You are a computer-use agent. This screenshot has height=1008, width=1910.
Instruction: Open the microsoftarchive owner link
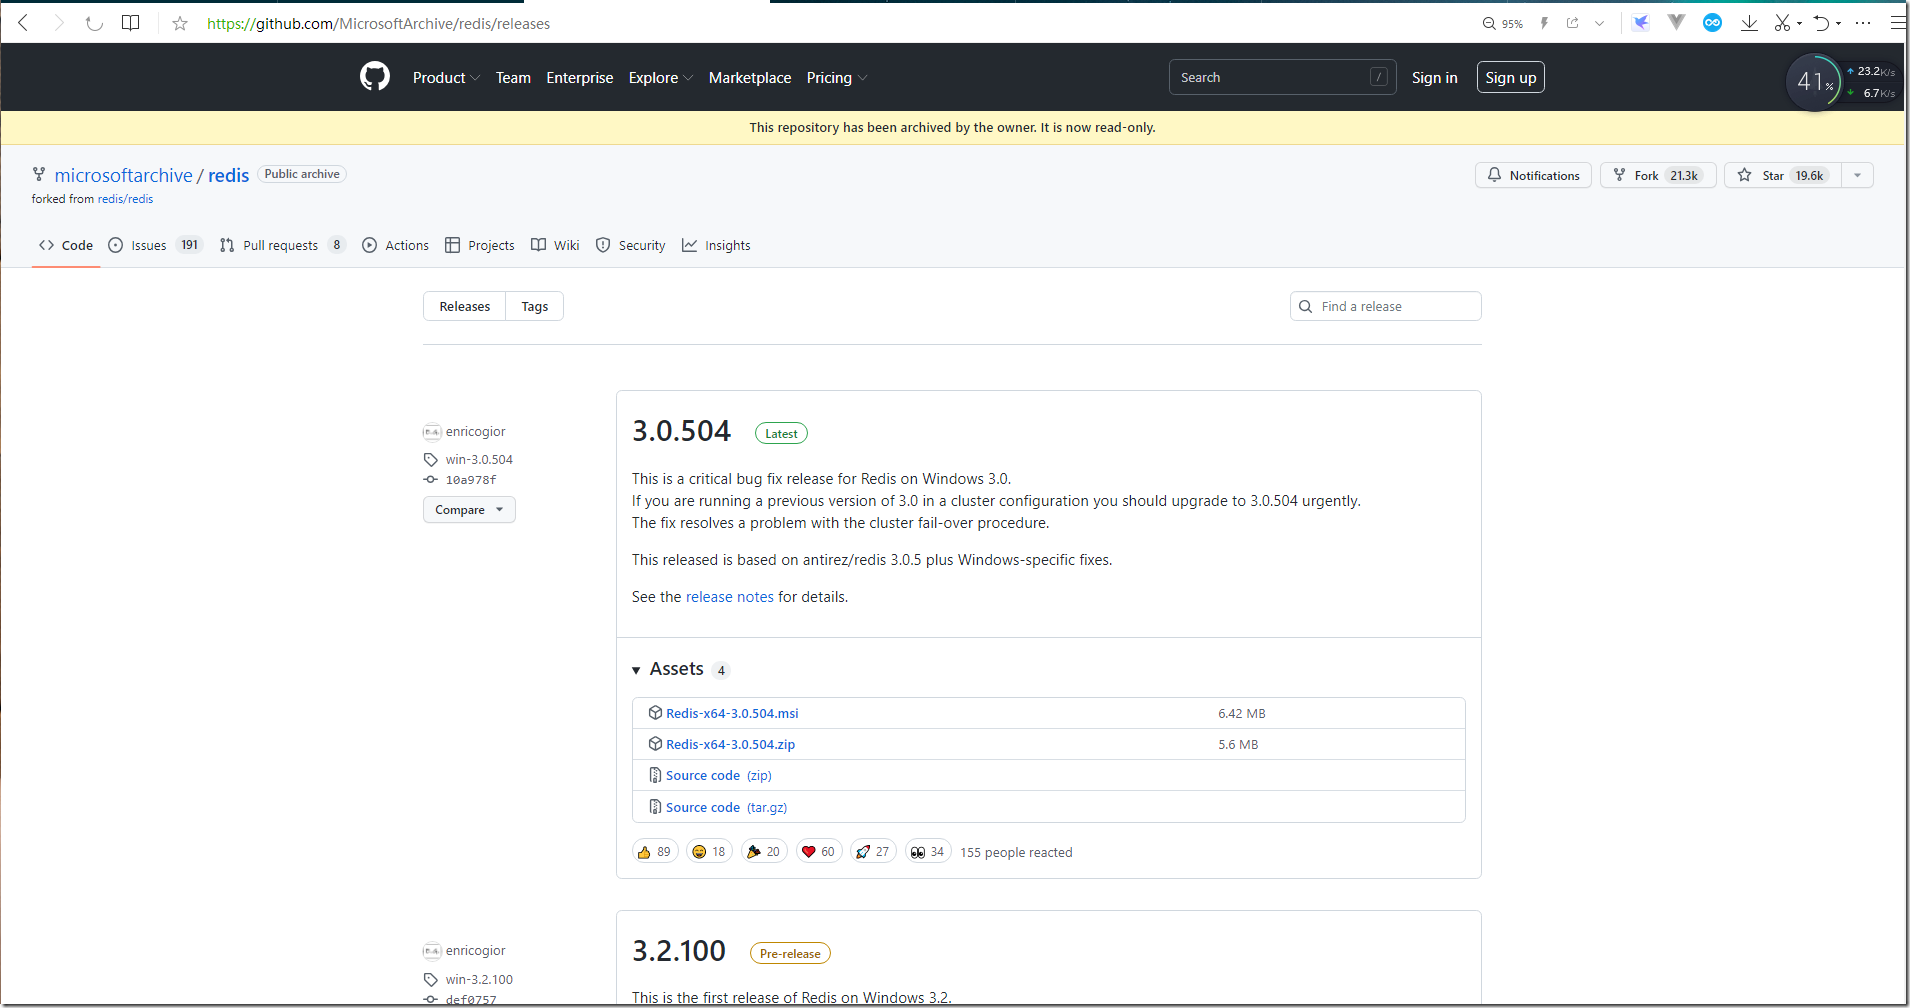123,175
